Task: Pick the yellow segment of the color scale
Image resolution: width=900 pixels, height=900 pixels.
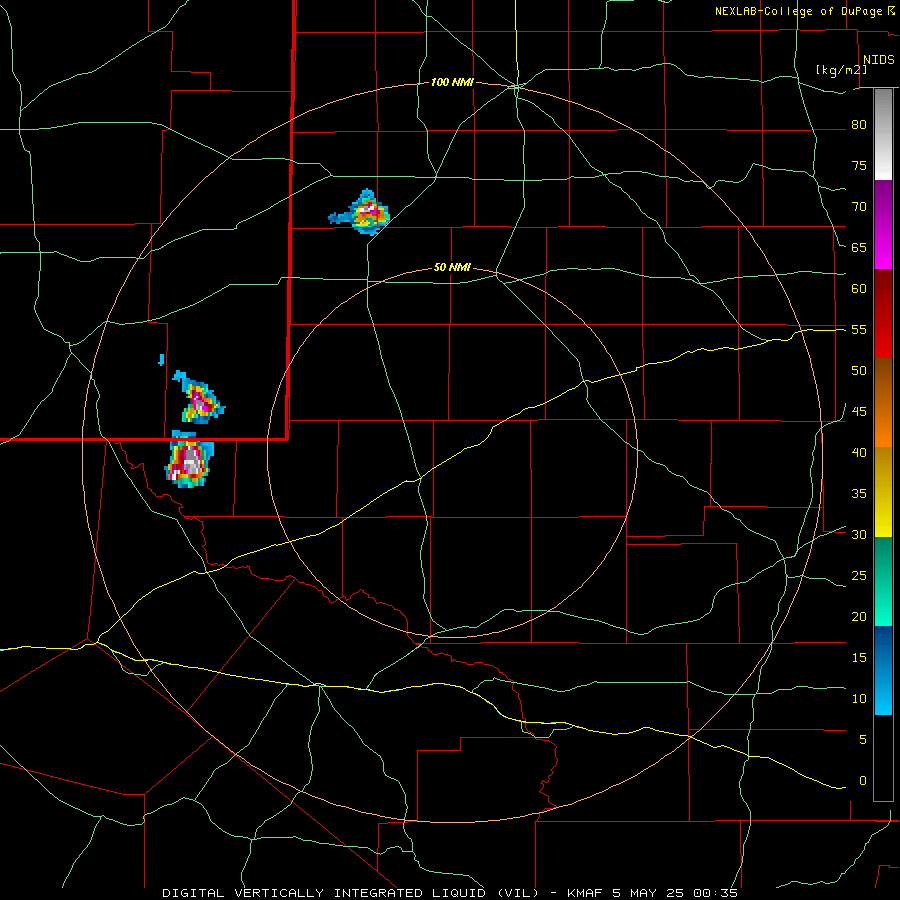Action: click(883, 492)
